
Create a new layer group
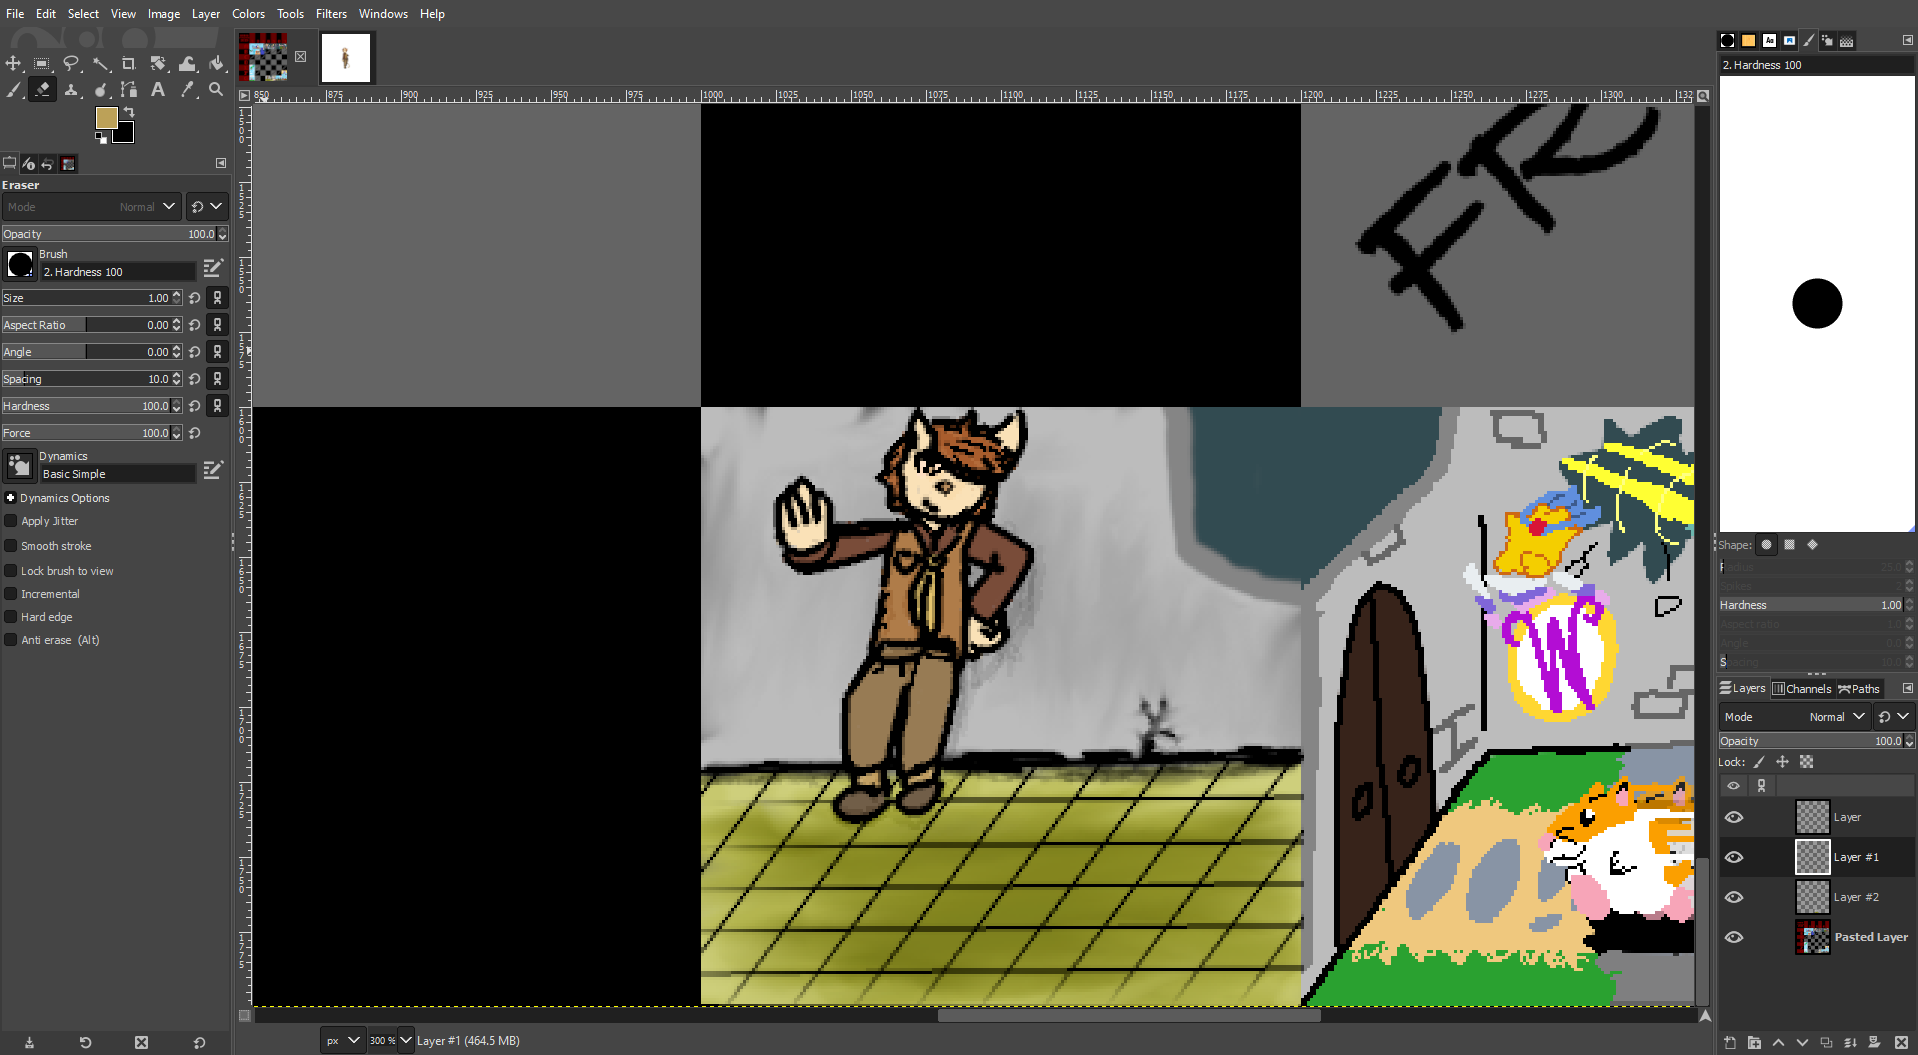coord(1754,1042)
